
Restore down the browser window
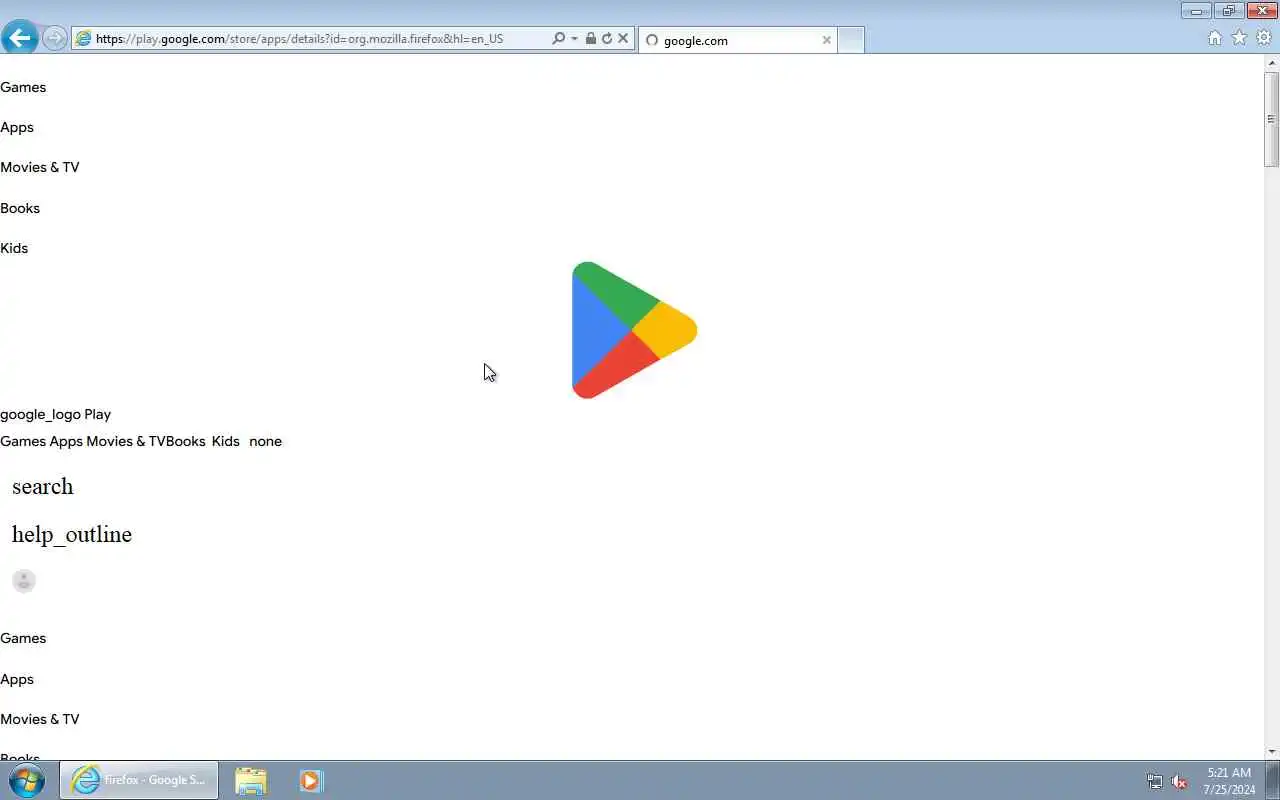click(x=1229, y=11)
